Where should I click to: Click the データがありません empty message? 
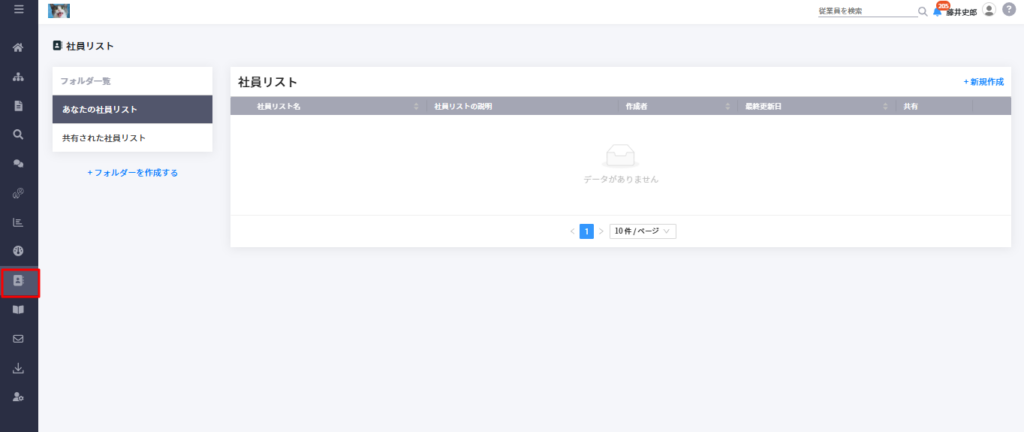pos(621,179)
